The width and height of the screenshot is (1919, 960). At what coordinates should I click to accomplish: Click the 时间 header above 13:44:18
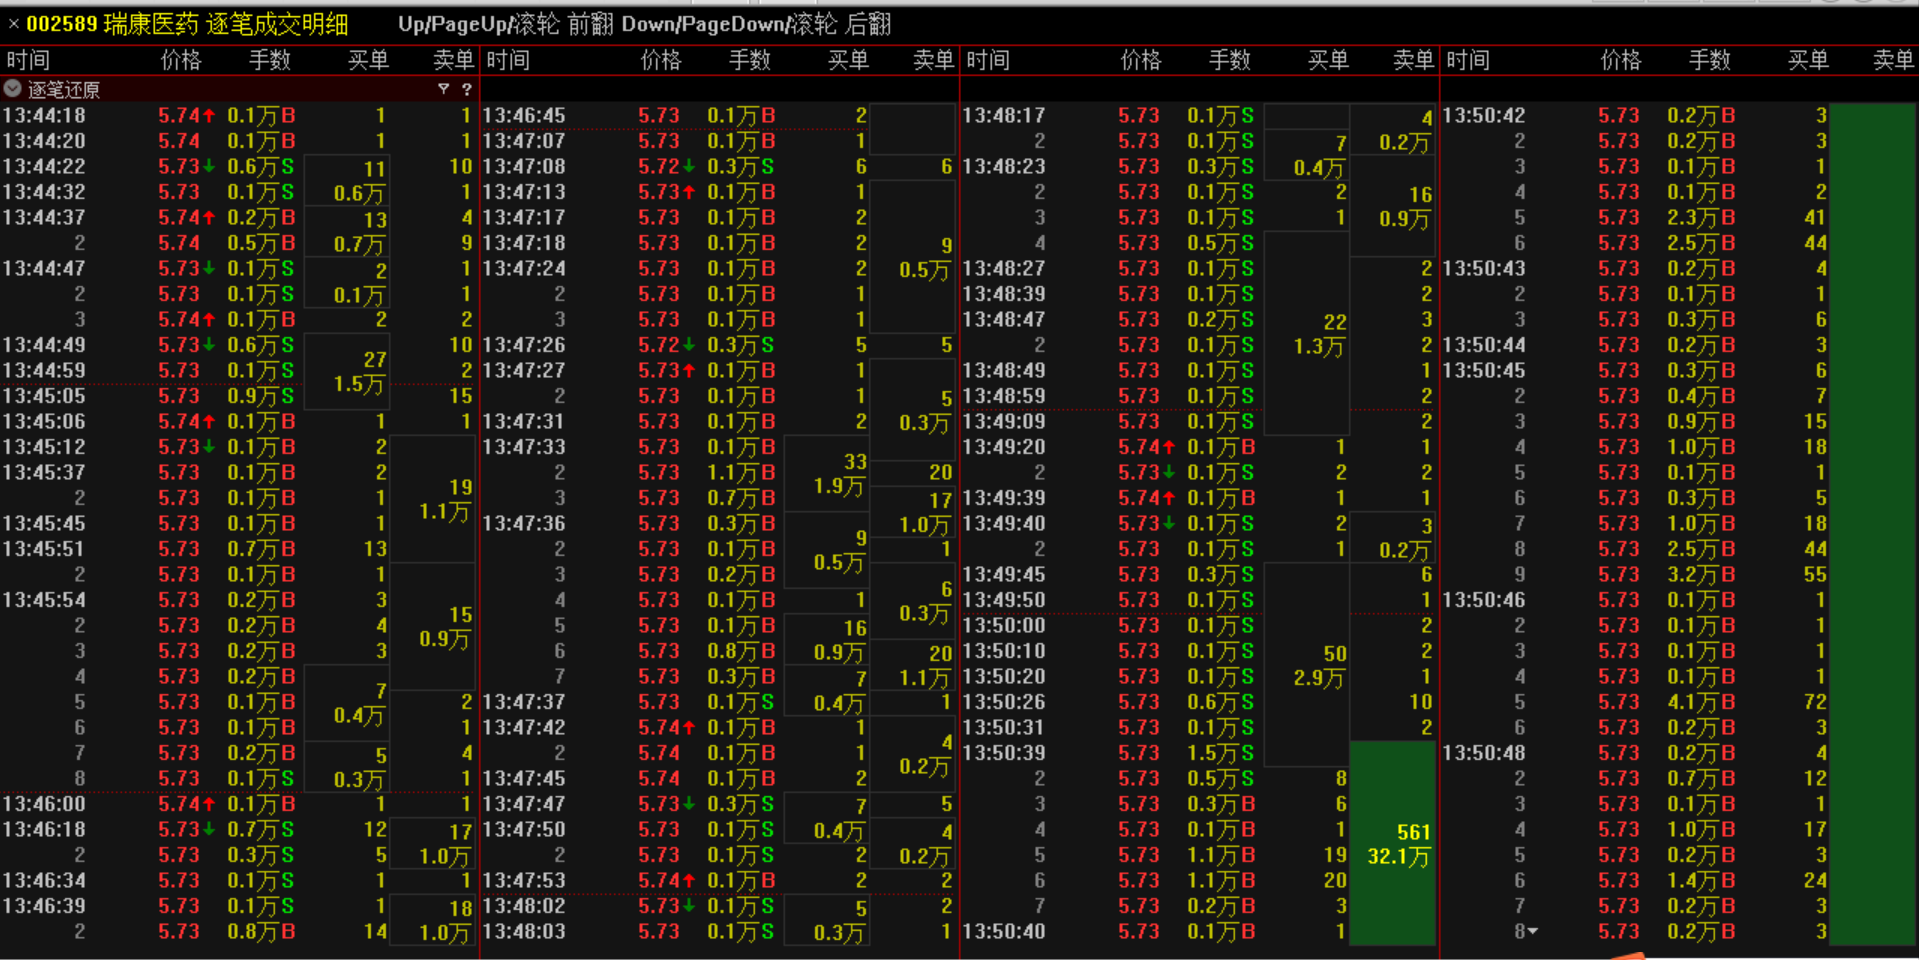pos(28,60)
